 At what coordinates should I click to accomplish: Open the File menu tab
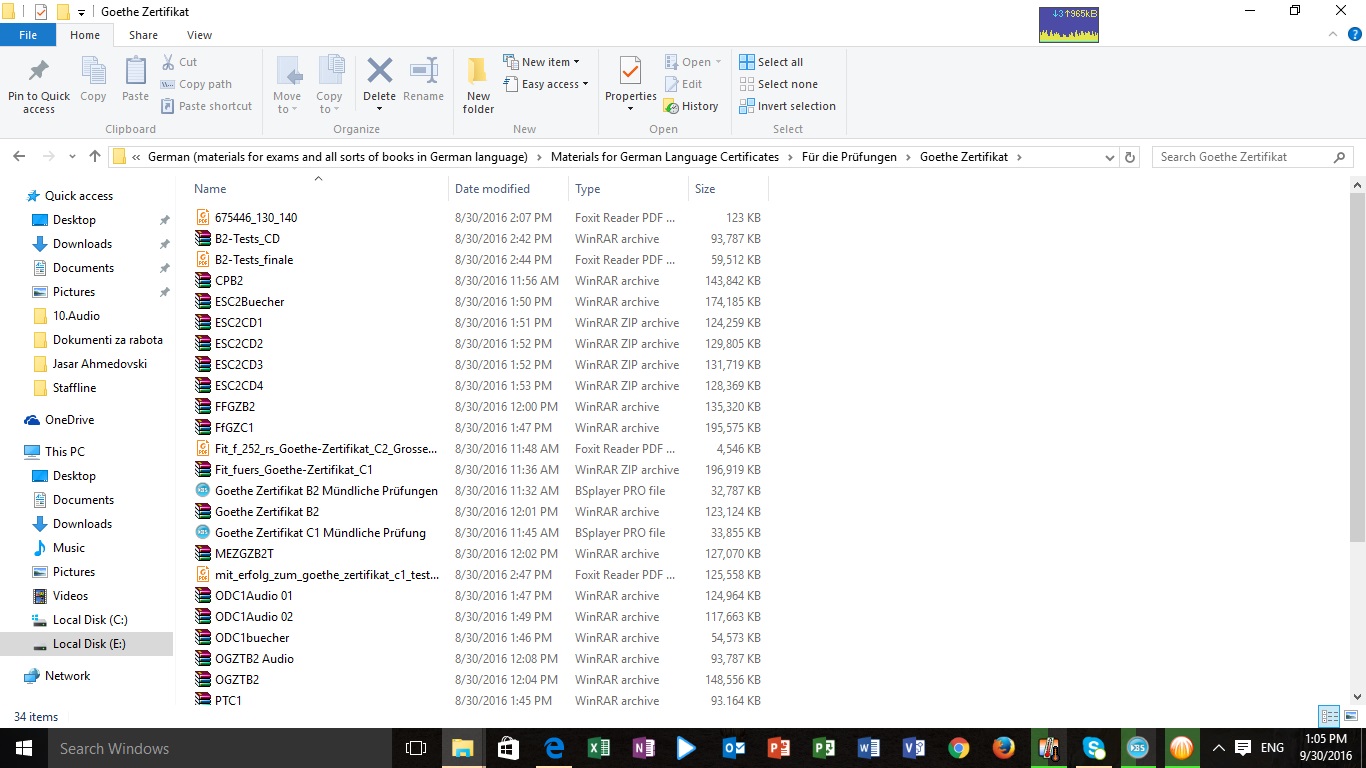(x=28, y=35)
